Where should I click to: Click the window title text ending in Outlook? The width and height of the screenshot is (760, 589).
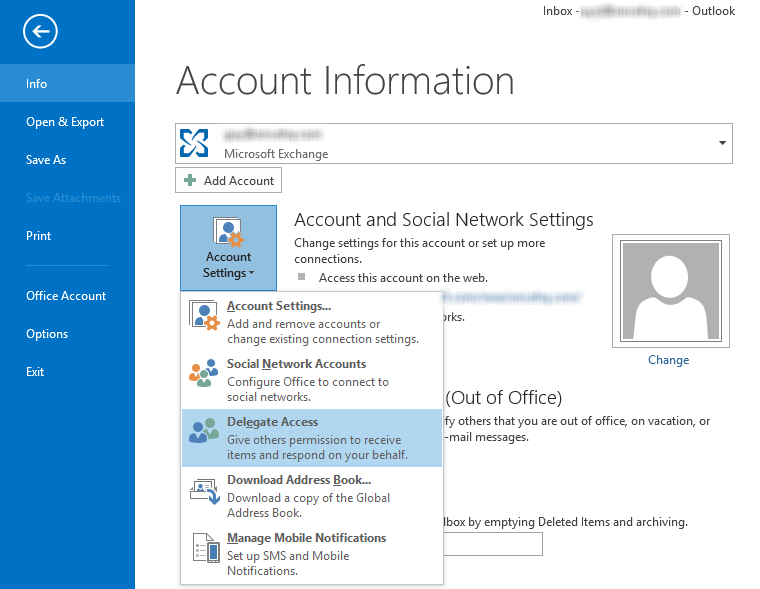tap(638, 11)
